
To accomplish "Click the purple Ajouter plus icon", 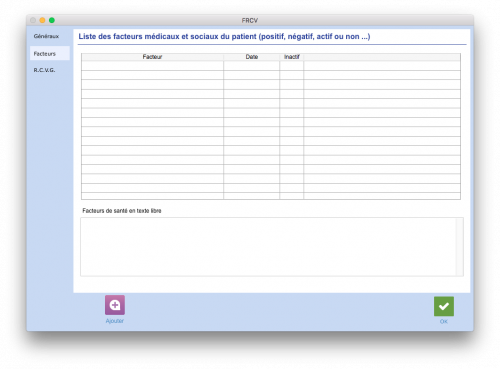I will pos(115,305).
